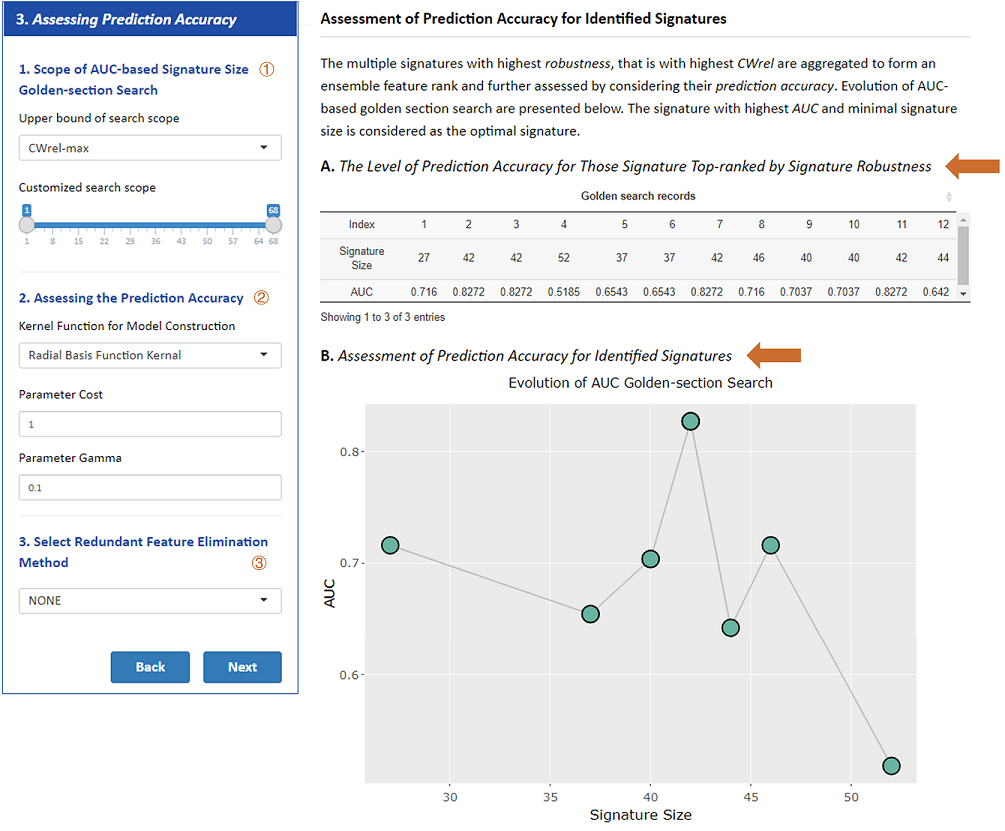Click the circled number 1 marker
The width and height of the screenshot is (1005, 831).
[x=267, y=70]
